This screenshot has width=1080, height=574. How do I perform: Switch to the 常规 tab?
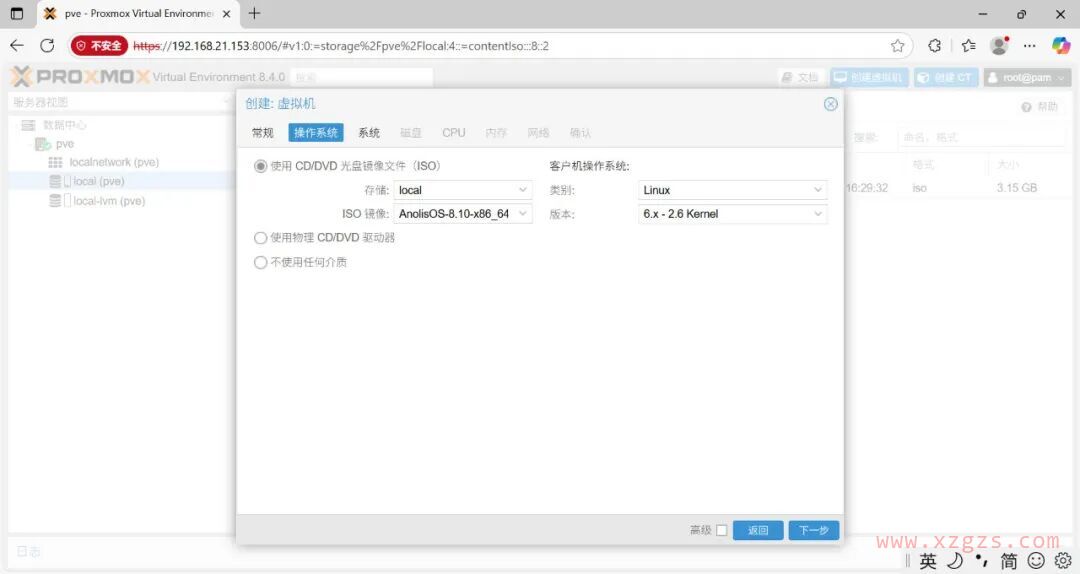(x=262, y=132)
